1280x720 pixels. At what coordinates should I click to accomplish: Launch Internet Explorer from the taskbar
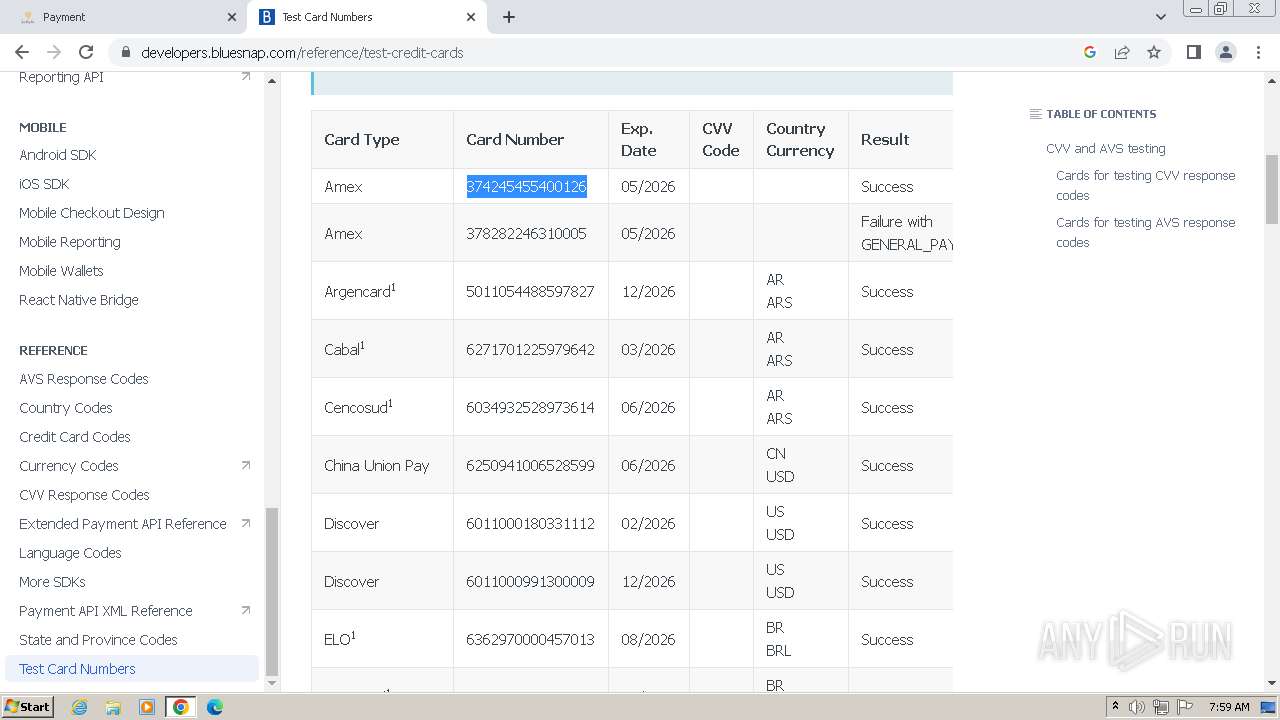pos(79,707)
